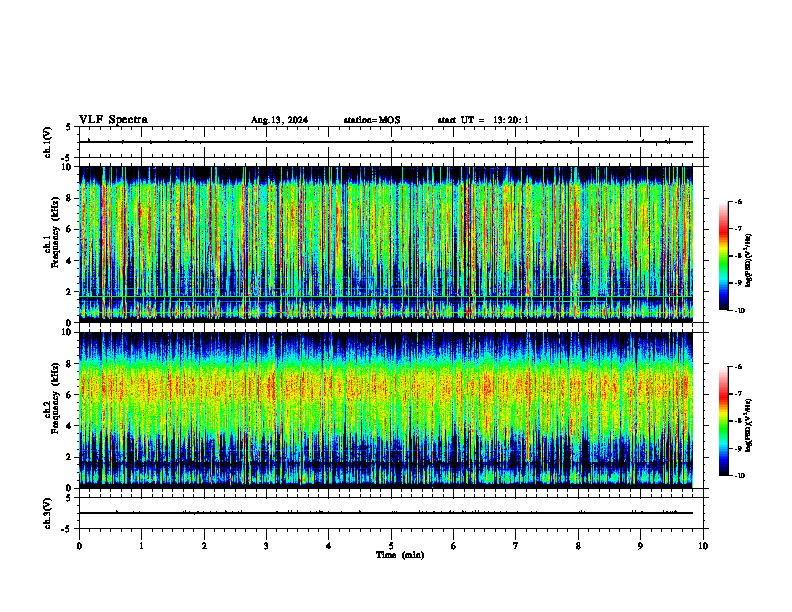Click the "ch.1(V)" waveform axis label
This screenshot has height=612, width=792.
point(47,142)
